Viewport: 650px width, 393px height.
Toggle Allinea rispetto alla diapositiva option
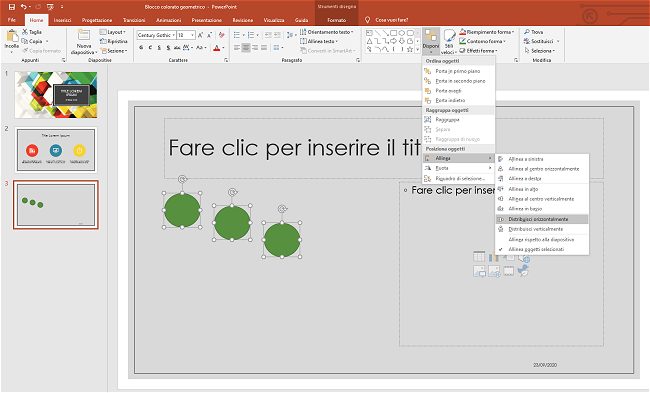[x=541, y=240]
